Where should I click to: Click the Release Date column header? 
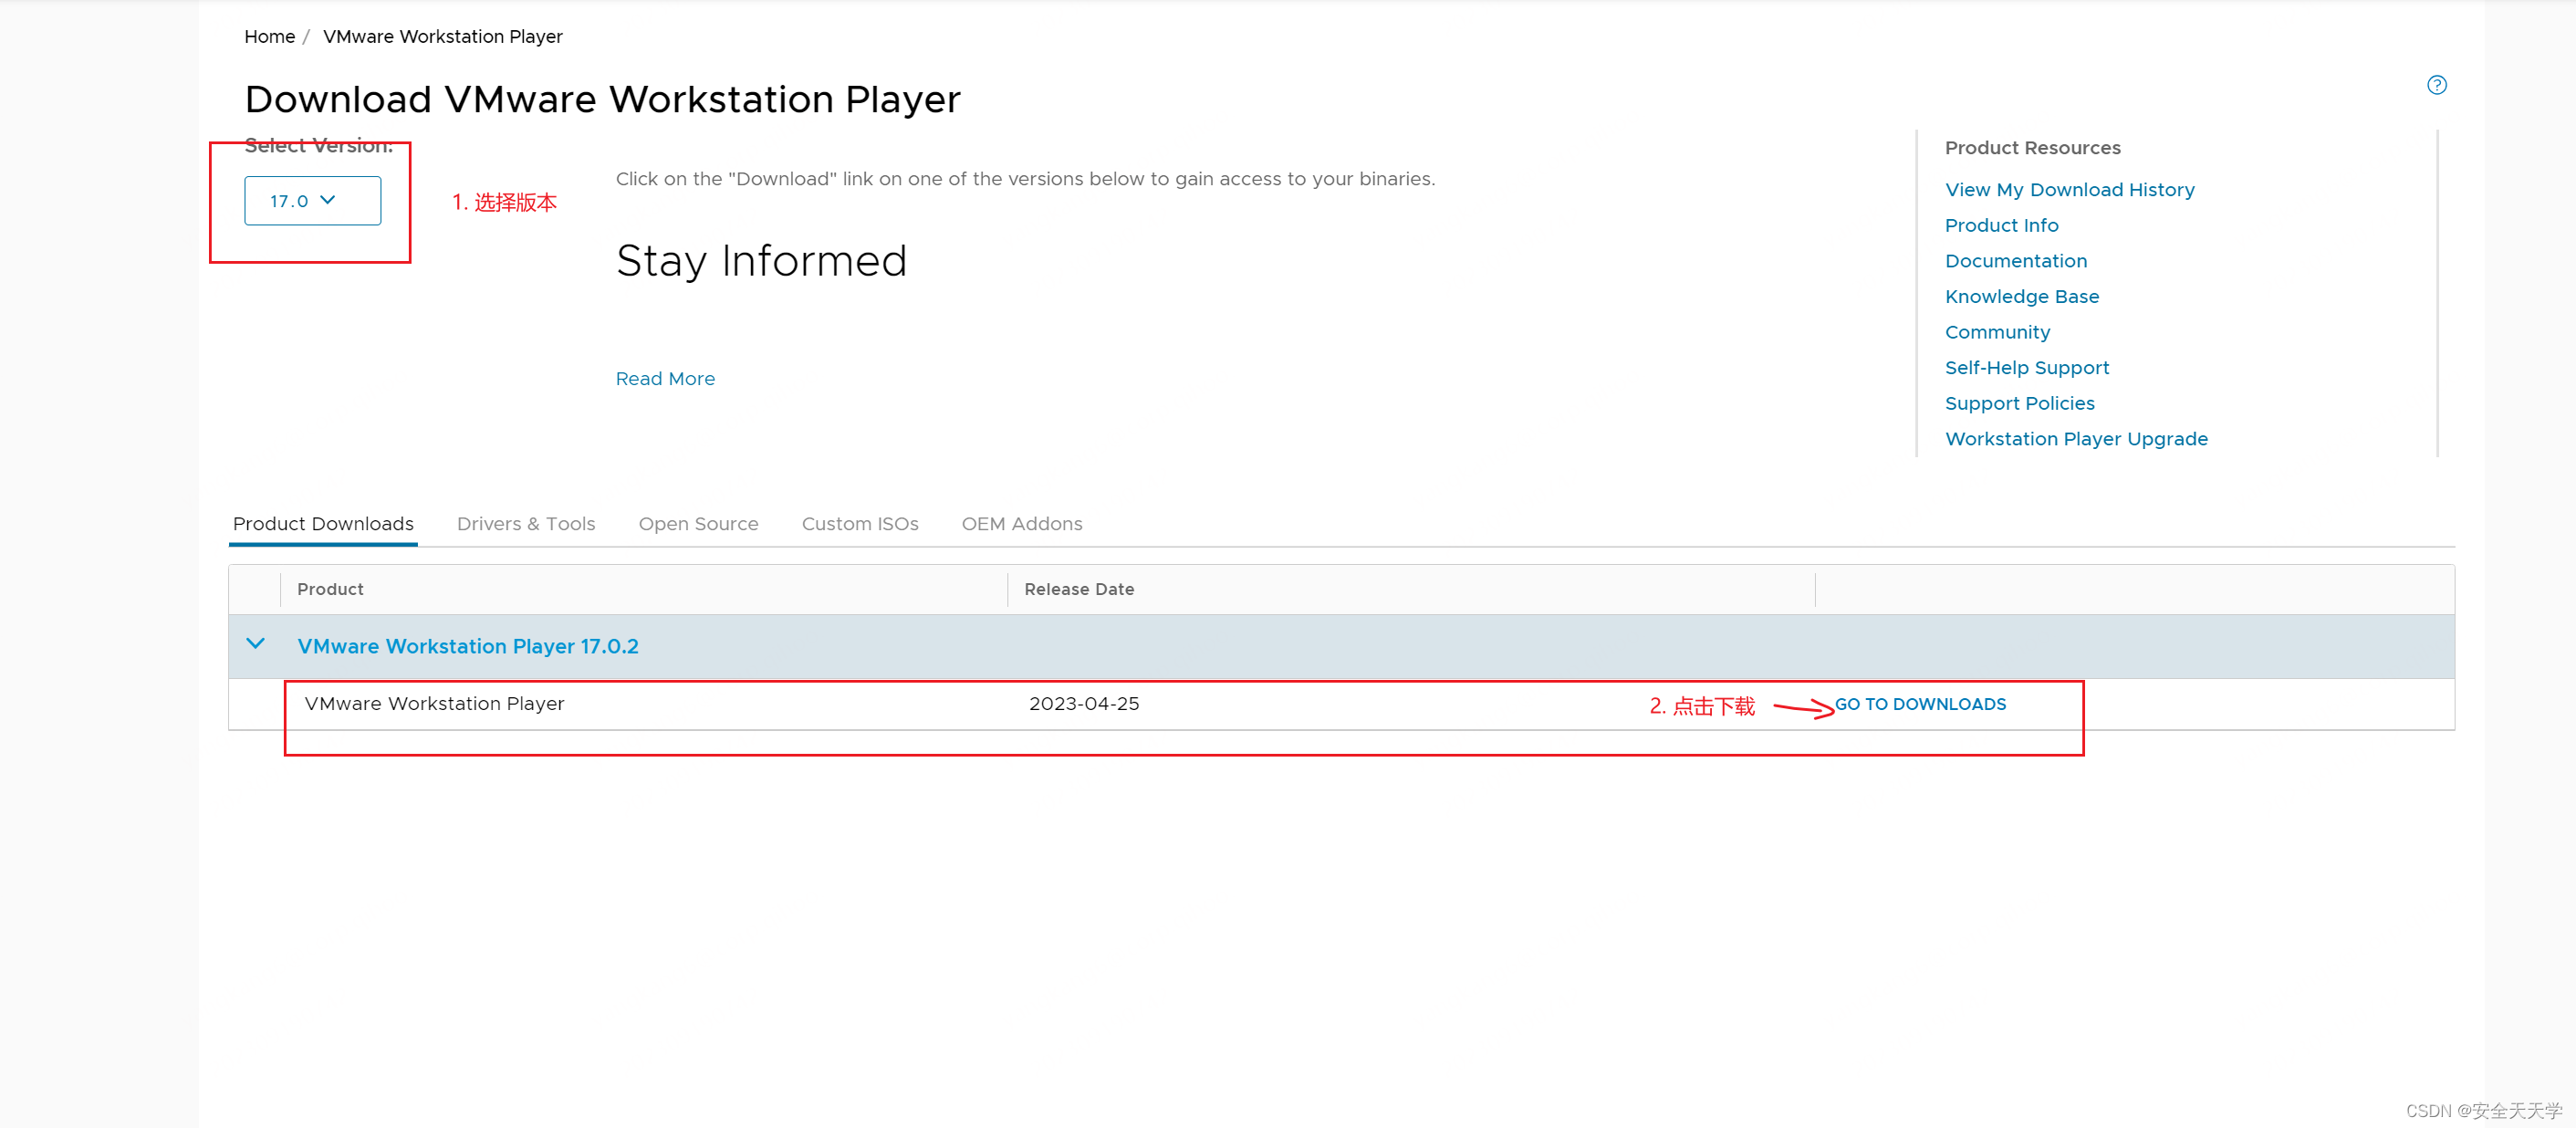pyautogui.click(x=1079, y=590)
